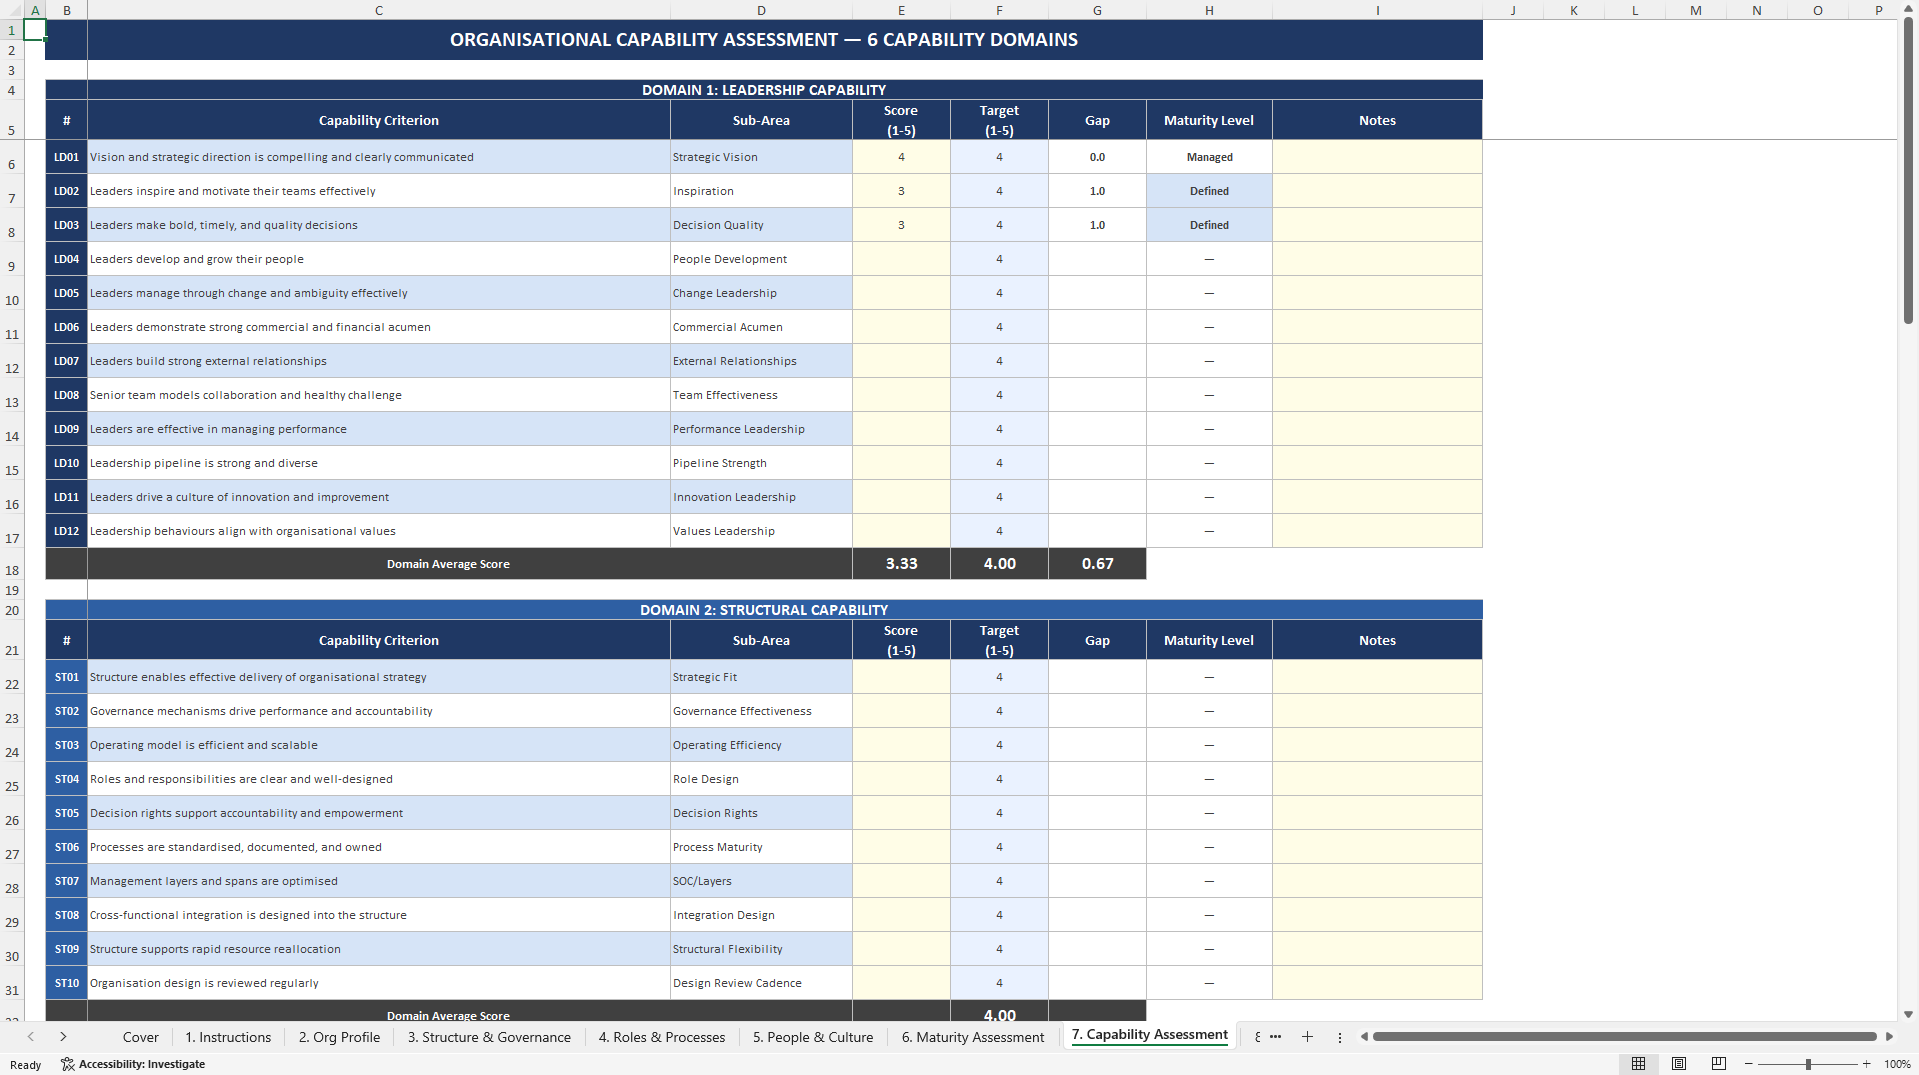
Task: Click the previous sheet navigation arrow
Action: [31, 1037]
